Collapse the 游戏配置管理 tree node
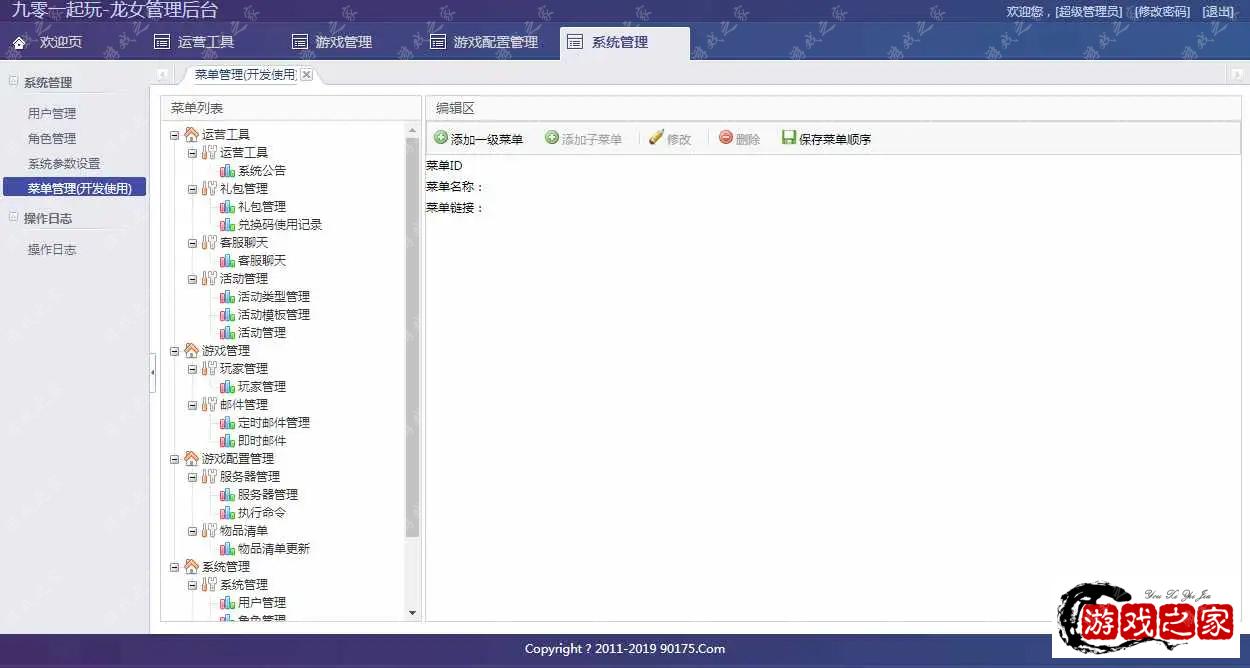The image size is (1250, 668). 175,459
